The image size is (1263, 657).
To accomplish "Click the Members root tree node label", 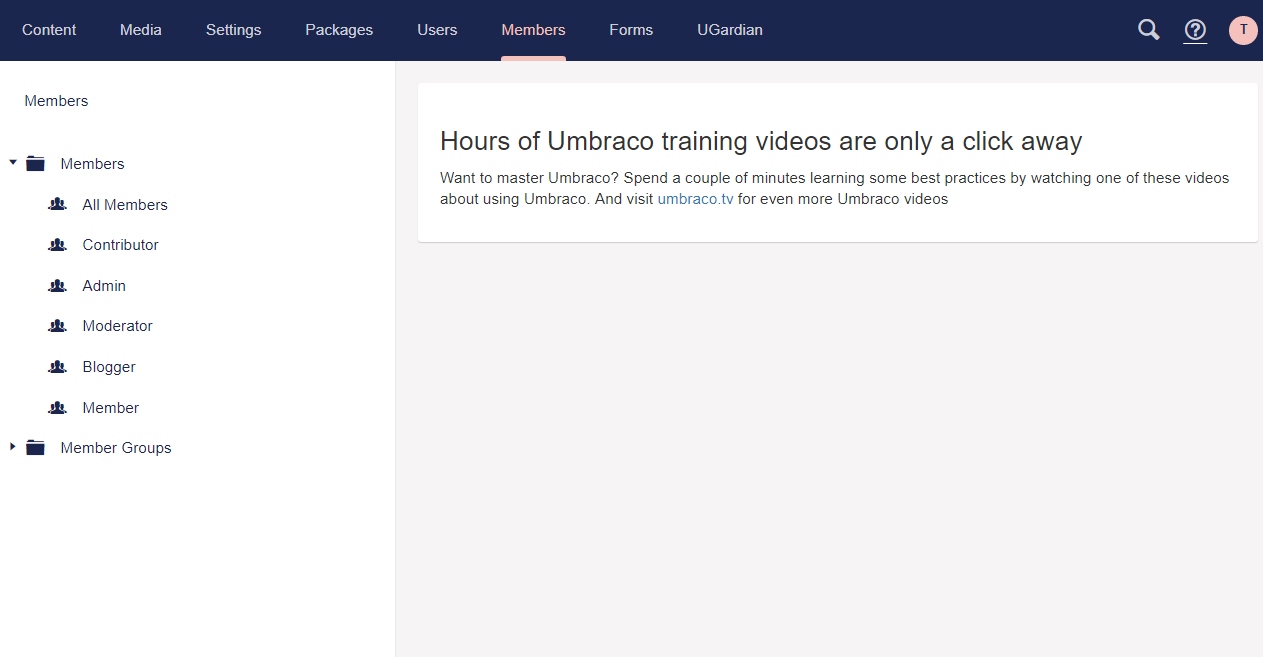I will (93, 164).
